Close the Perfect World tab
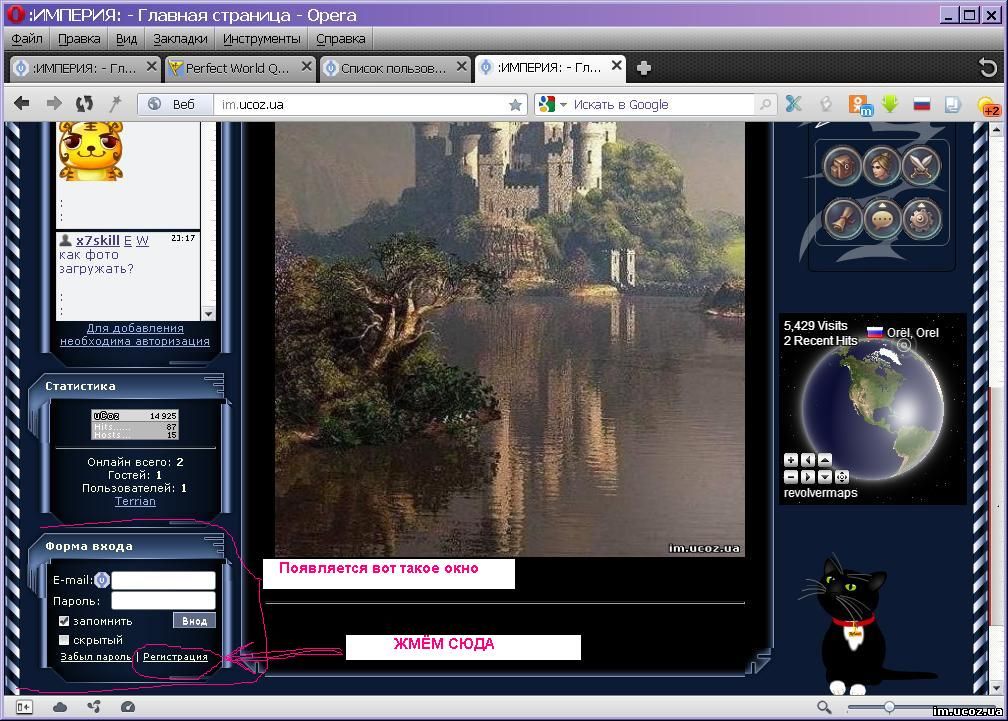Screen dimensions: 1008x721 307,66
